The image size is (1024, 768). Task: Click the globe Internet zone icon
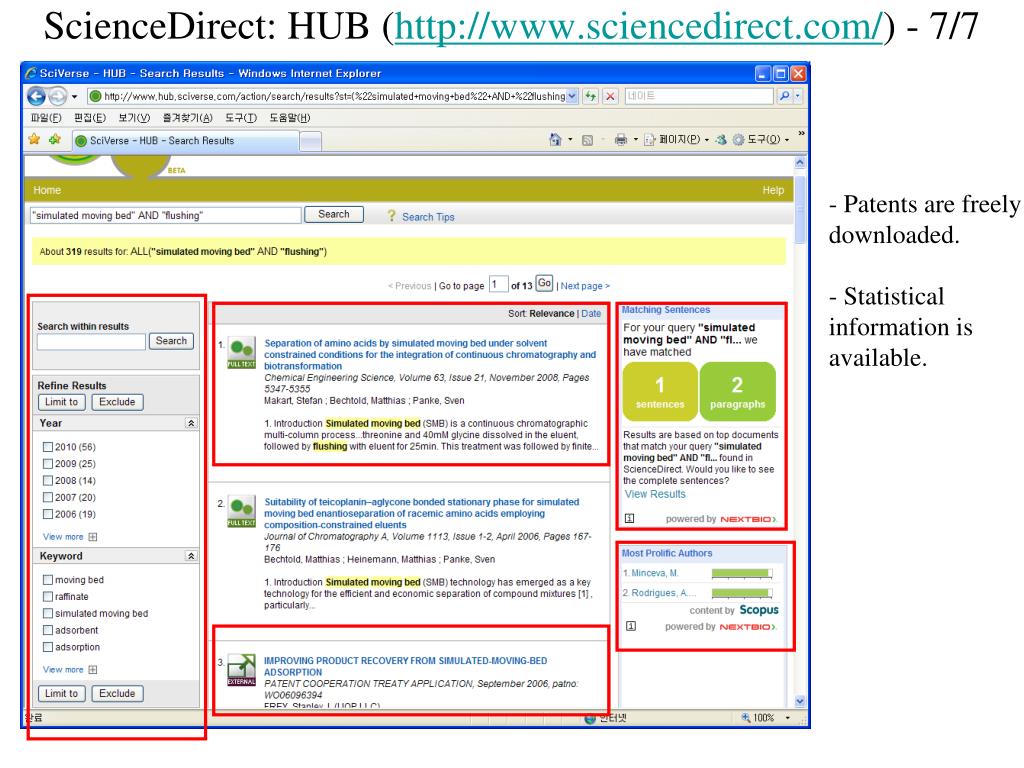point(590,718)
